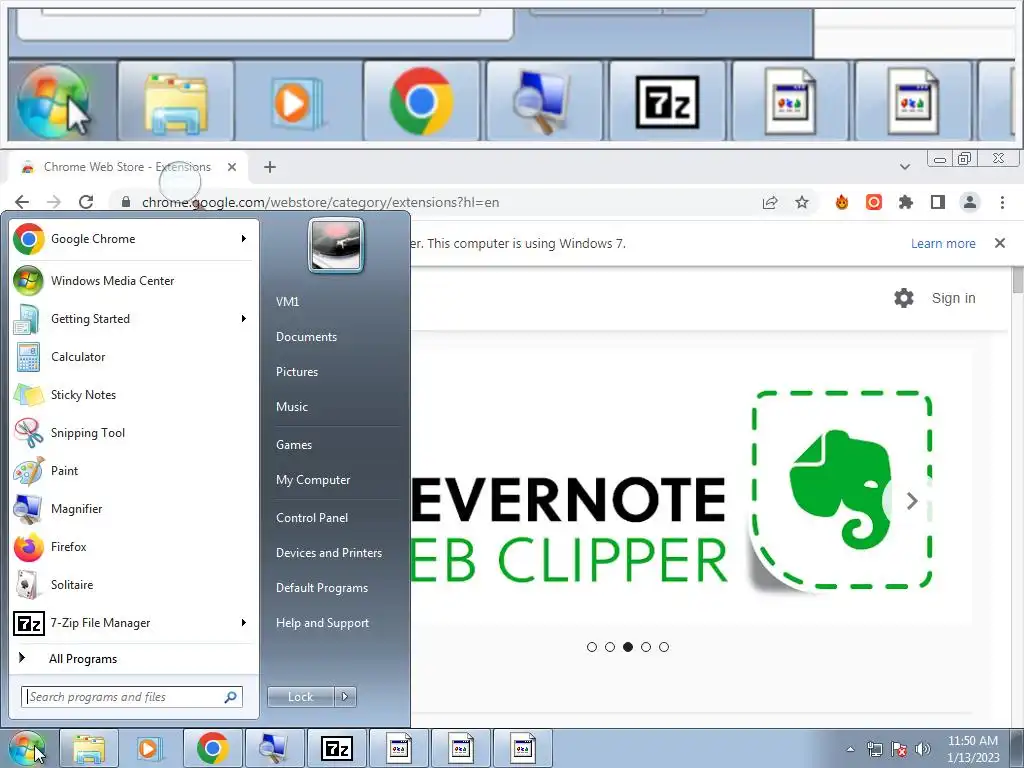Viewport: 1024px width, 768px height.
Task: Open volume control in system tray
Action: coord(923,749)
